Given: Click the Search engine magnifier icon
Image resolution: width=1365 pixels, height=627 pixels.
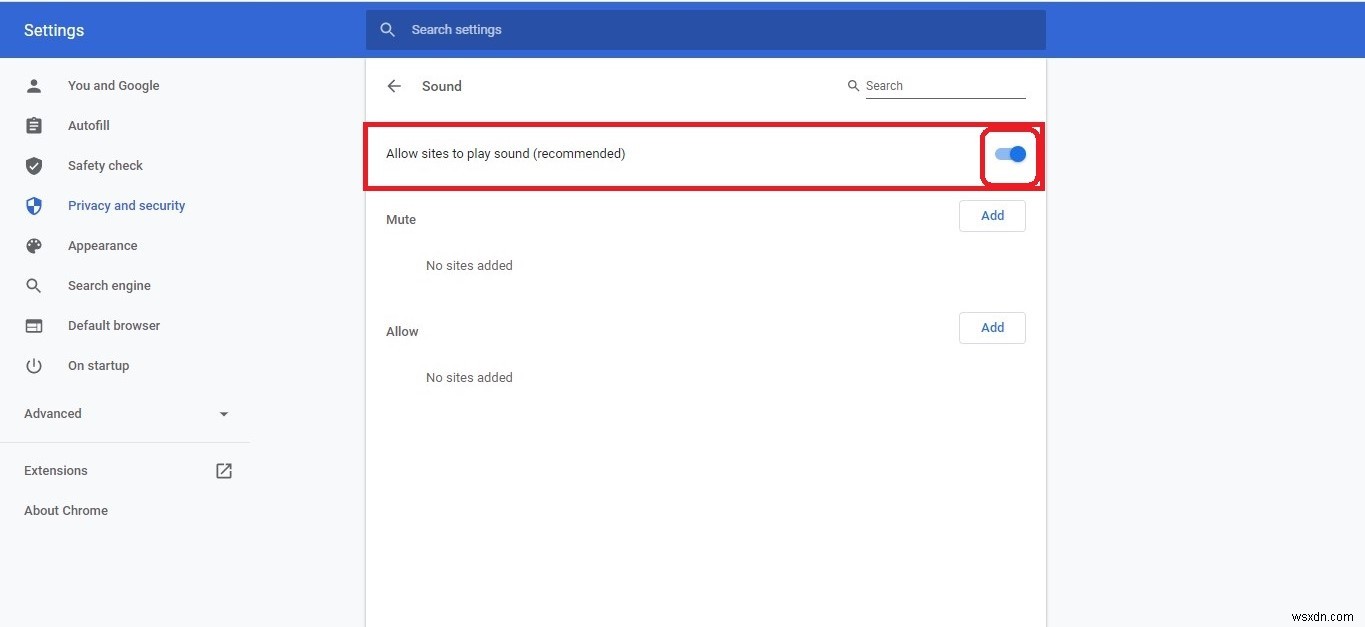Looking at the screenshot, I should click(33, 285).
